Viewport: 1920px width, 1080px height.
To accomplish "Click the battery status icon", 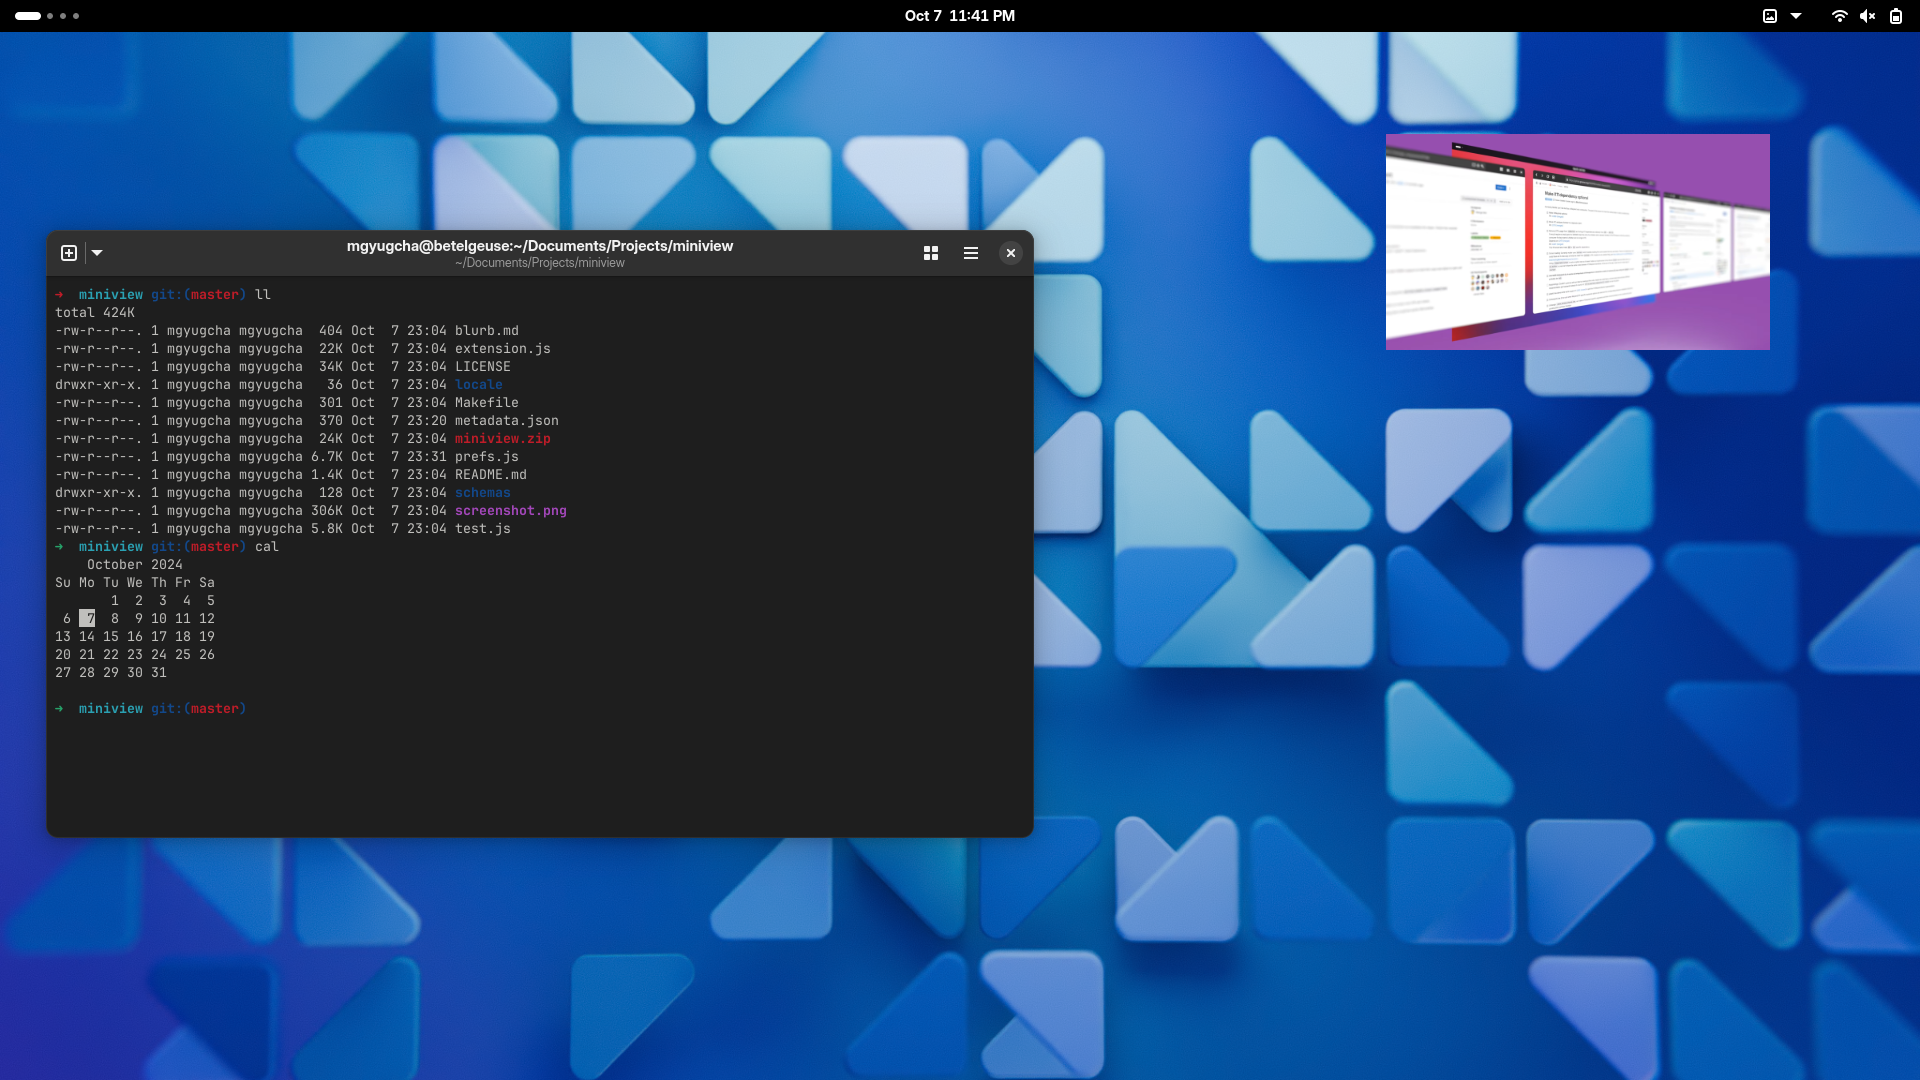I will (1896, 16).
